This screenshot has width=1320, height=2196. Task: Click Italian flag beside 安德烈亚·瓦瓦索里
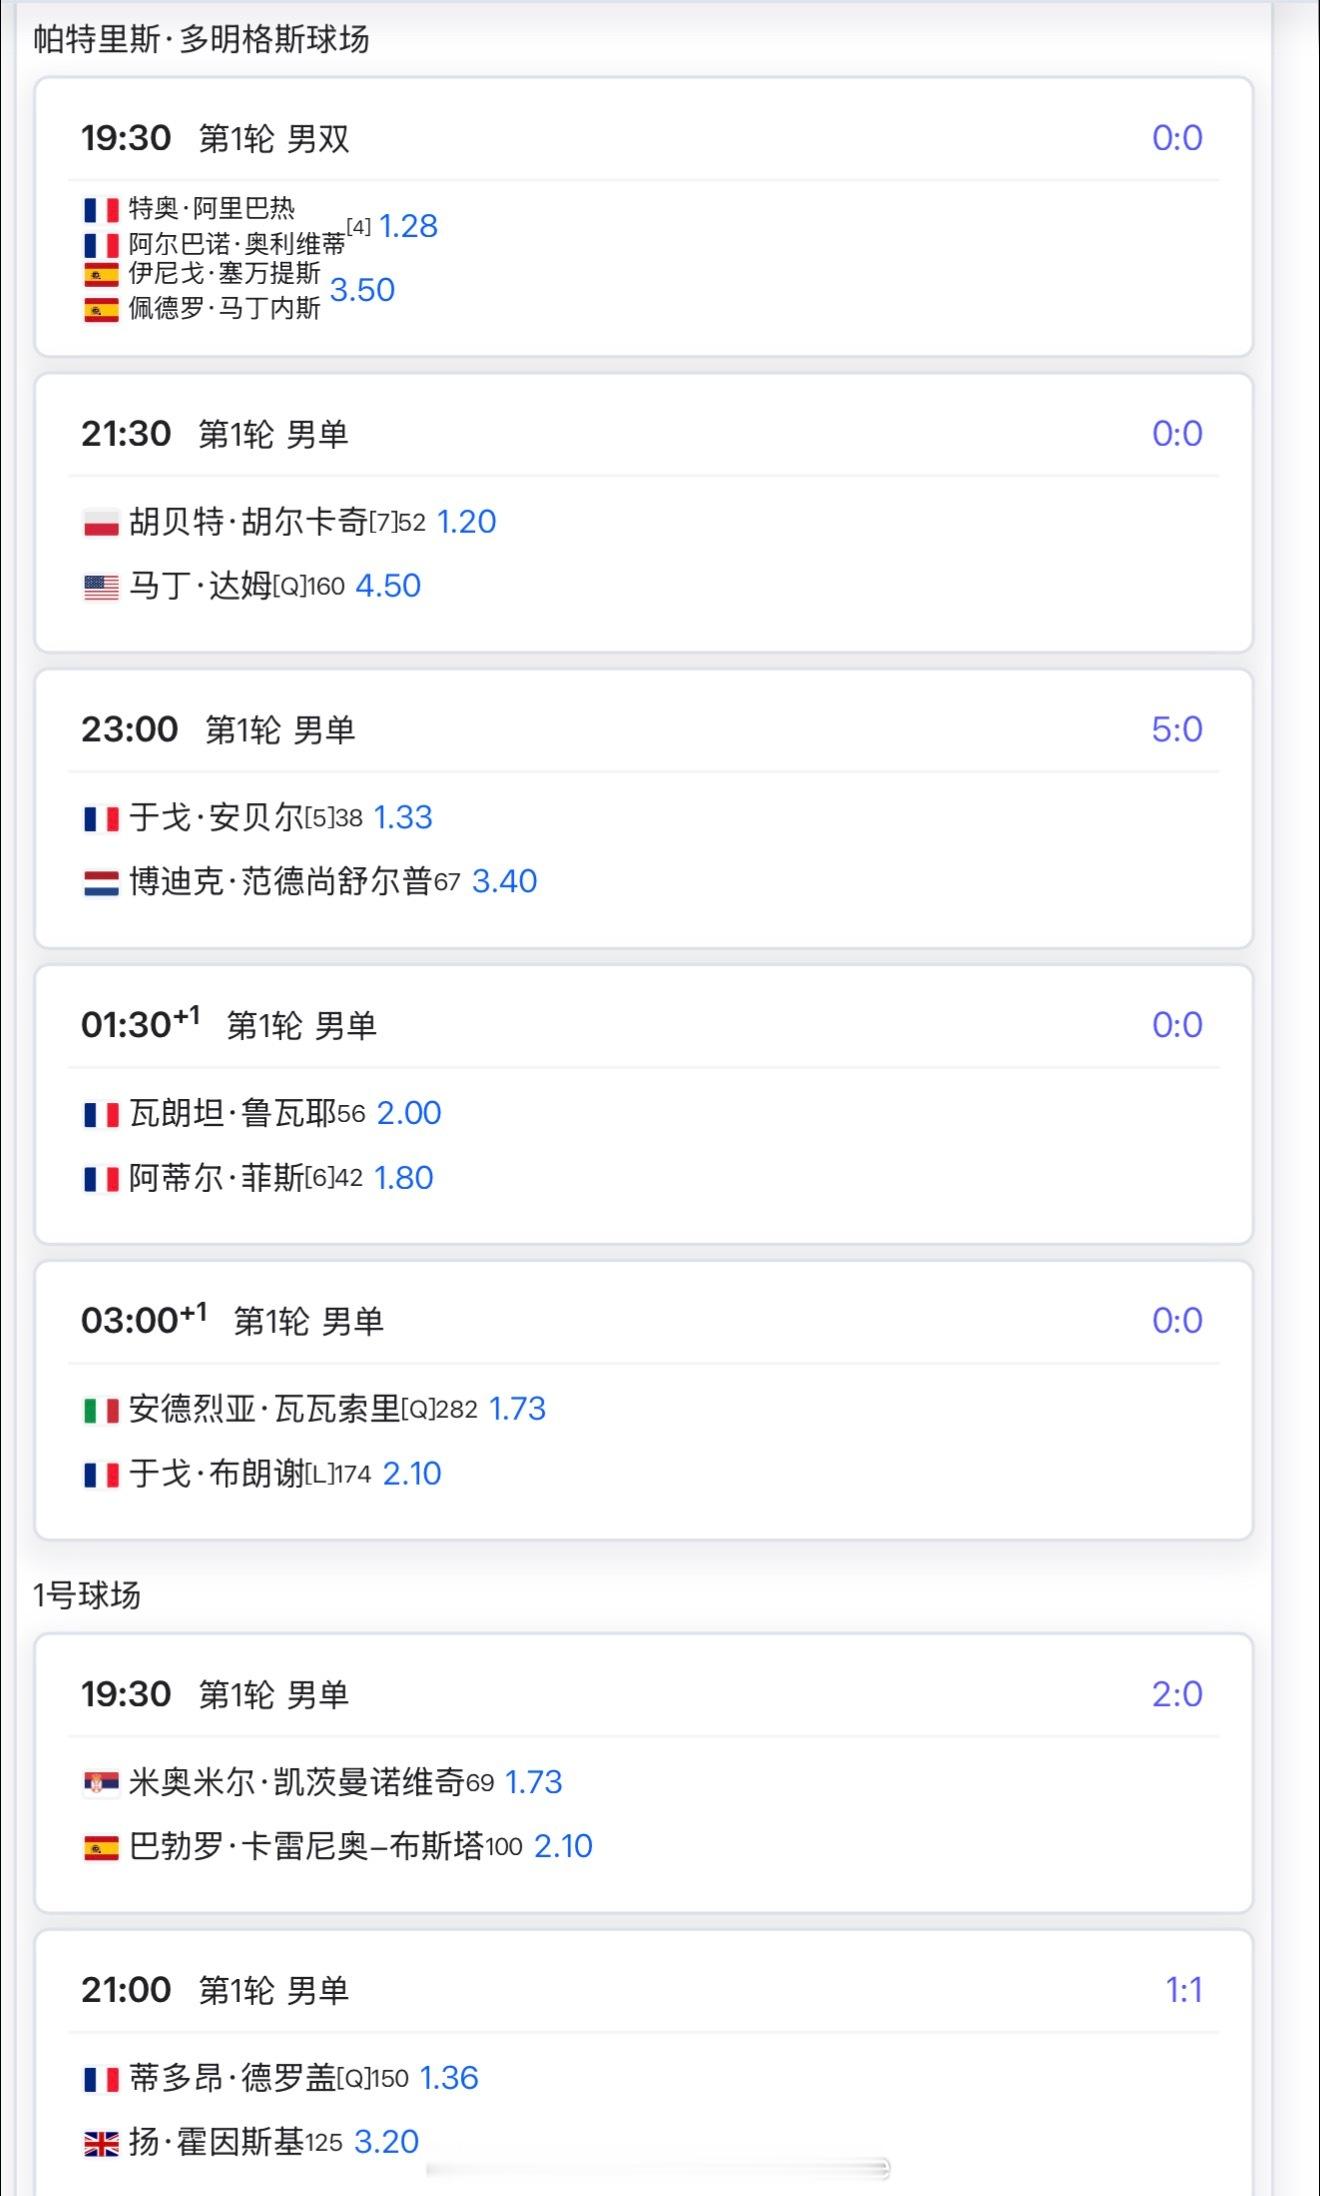click(x=101, y=1410)
